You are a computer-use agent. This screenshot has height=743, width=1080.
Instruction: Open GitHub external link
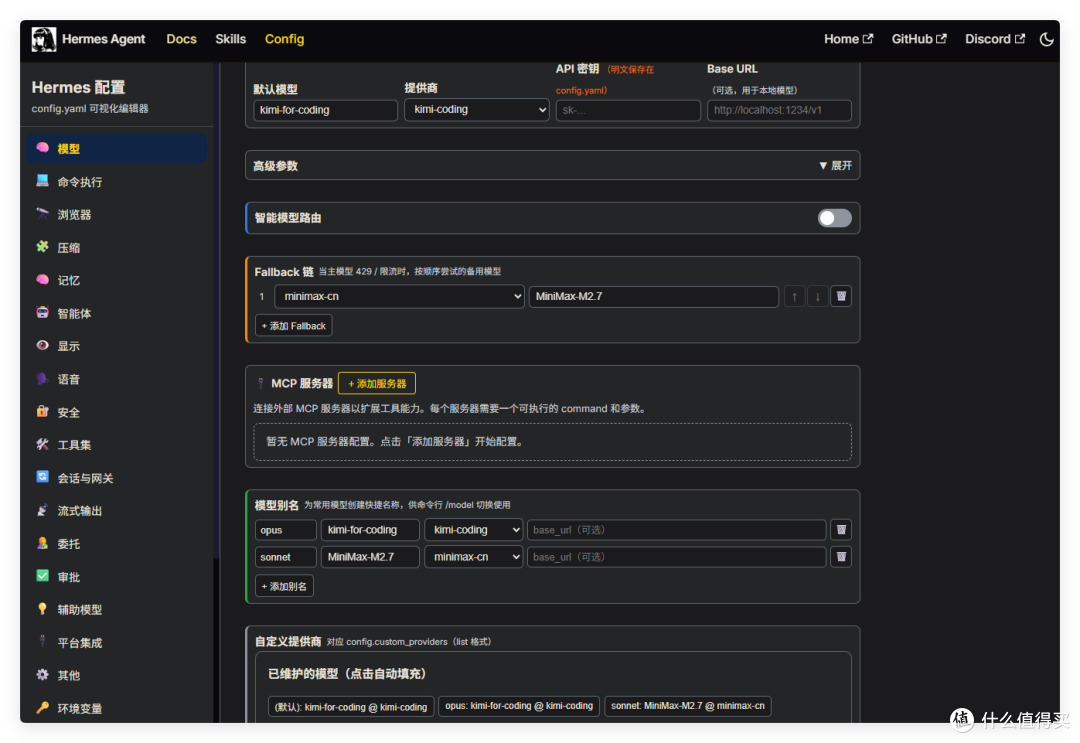point(919,39)
